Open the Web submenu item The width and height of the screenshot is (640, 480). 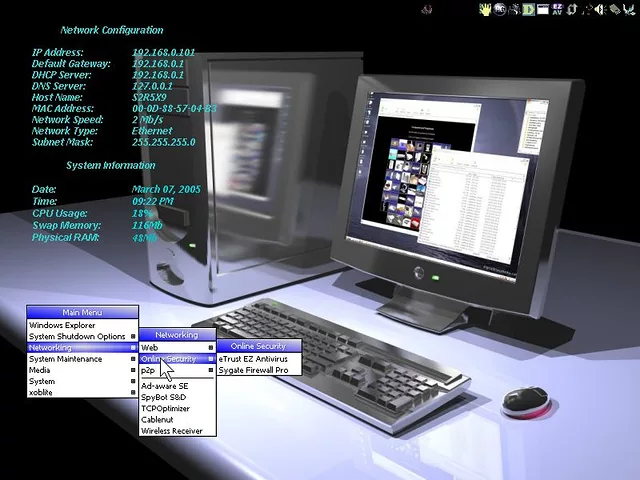(x=150, y=347)
